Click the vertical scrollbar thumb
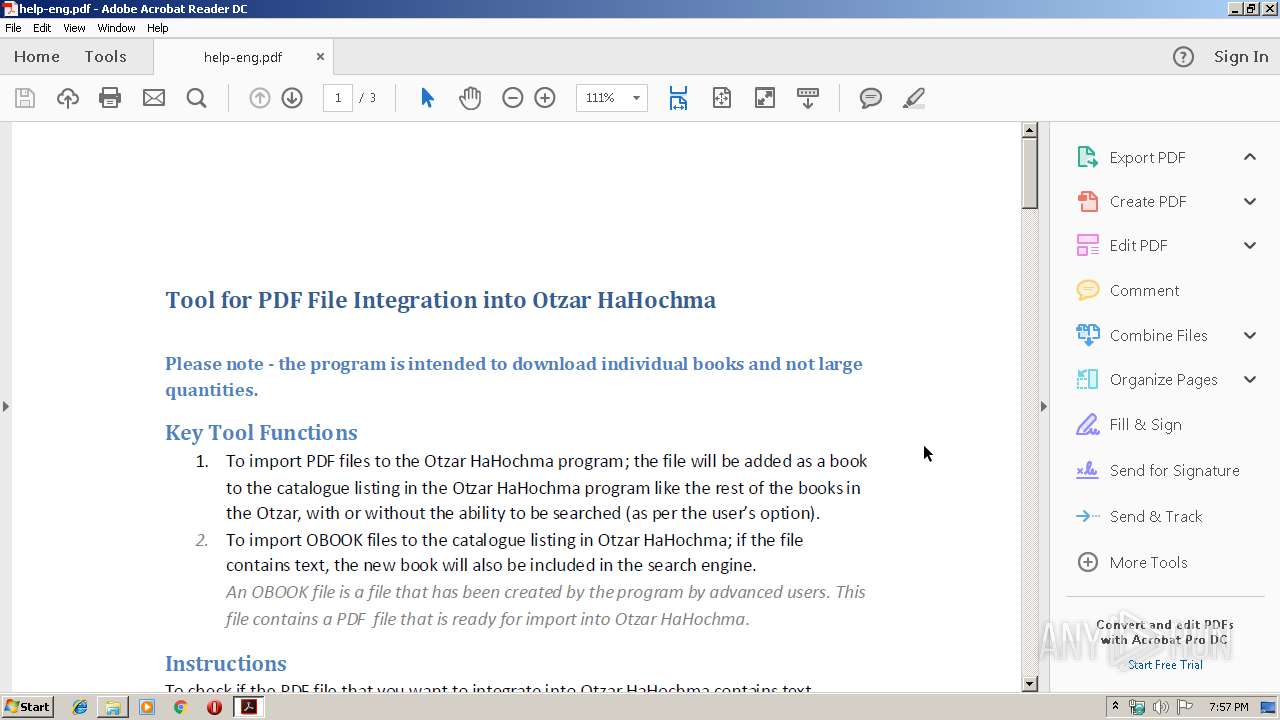This screenshot has width=1280, height=720. [x=1029, y=173]
